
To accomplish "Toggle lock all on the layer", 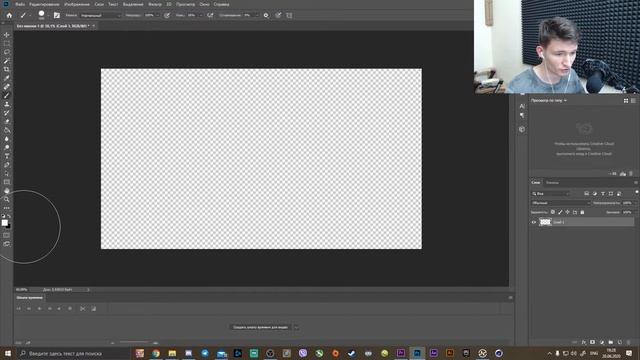I will pyautogui.click(x=582, y=212).
